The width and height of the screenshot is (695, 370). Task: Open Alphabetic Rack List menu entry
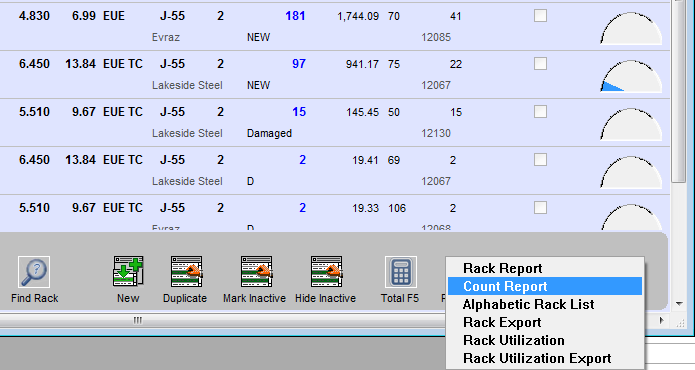[x=545, y=304]
